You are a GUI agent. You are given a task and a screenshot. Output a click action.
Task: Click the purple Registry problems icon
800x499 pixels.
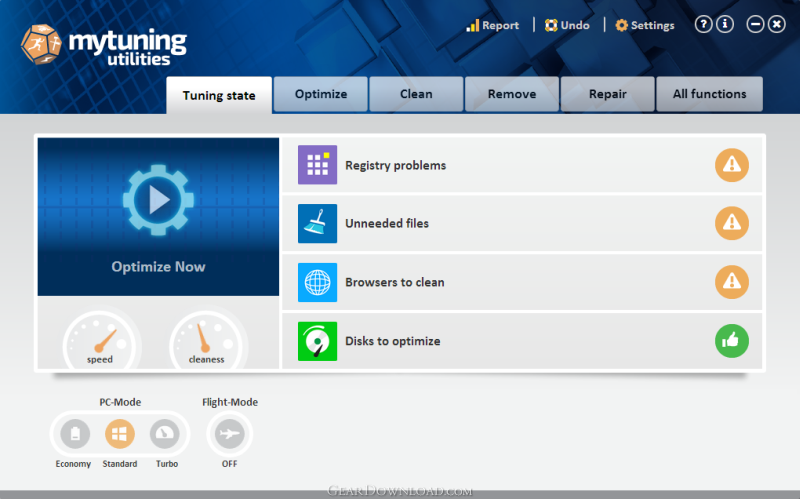click(x=317, y=165)
